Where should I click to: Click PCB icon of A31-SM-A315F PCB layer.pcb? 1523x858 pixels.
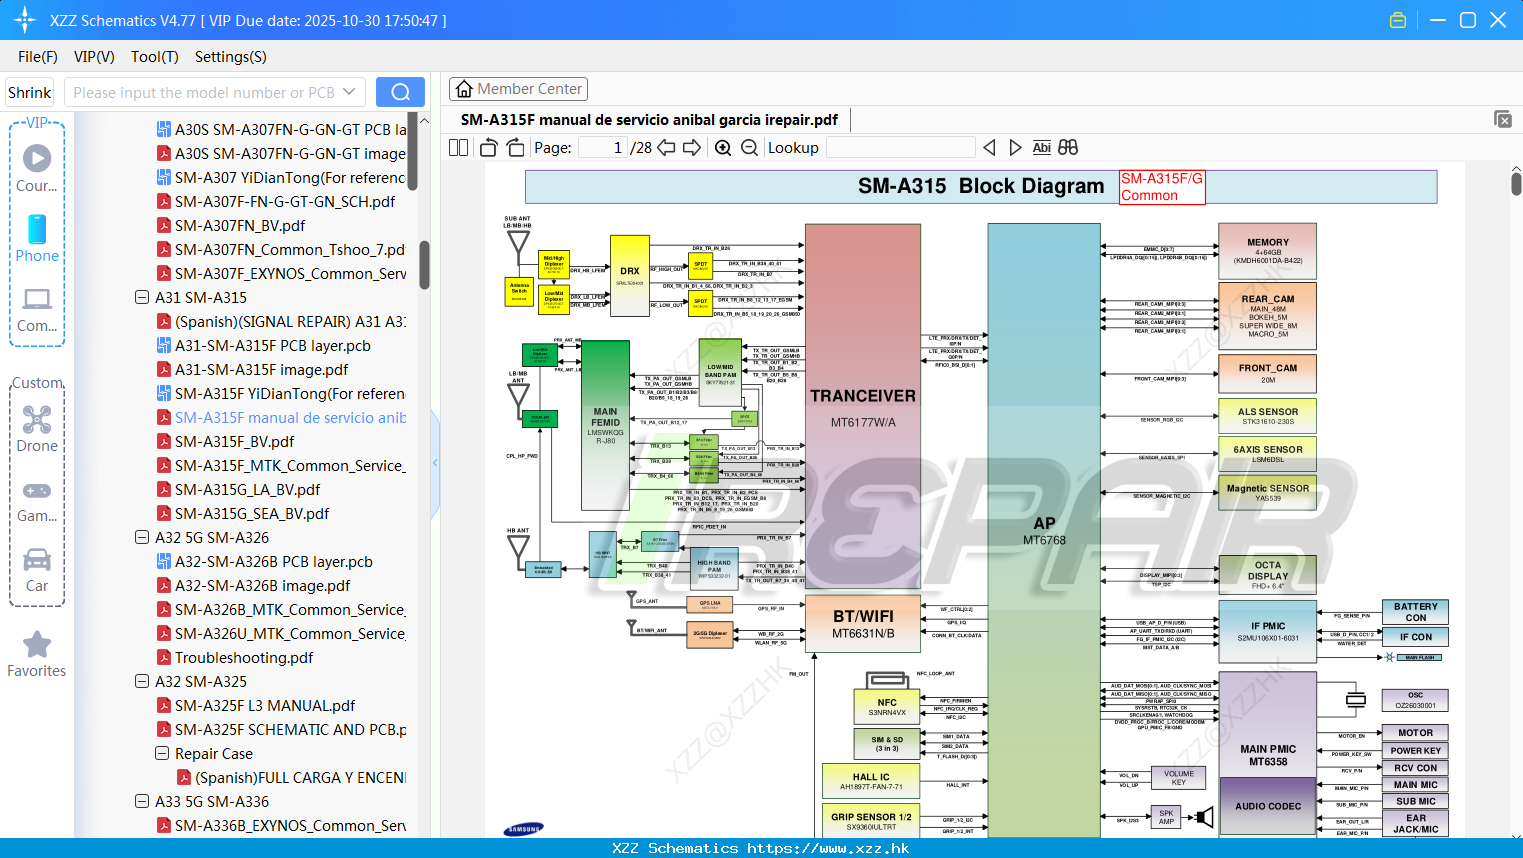pos(163,345)
